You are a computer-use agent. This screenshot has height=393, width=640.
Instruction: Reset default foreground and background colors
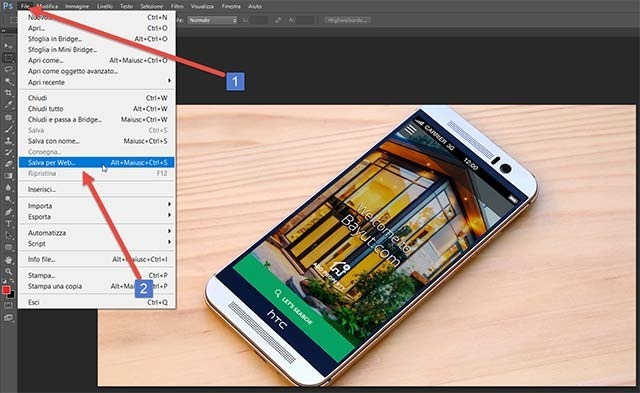(4, 282)
